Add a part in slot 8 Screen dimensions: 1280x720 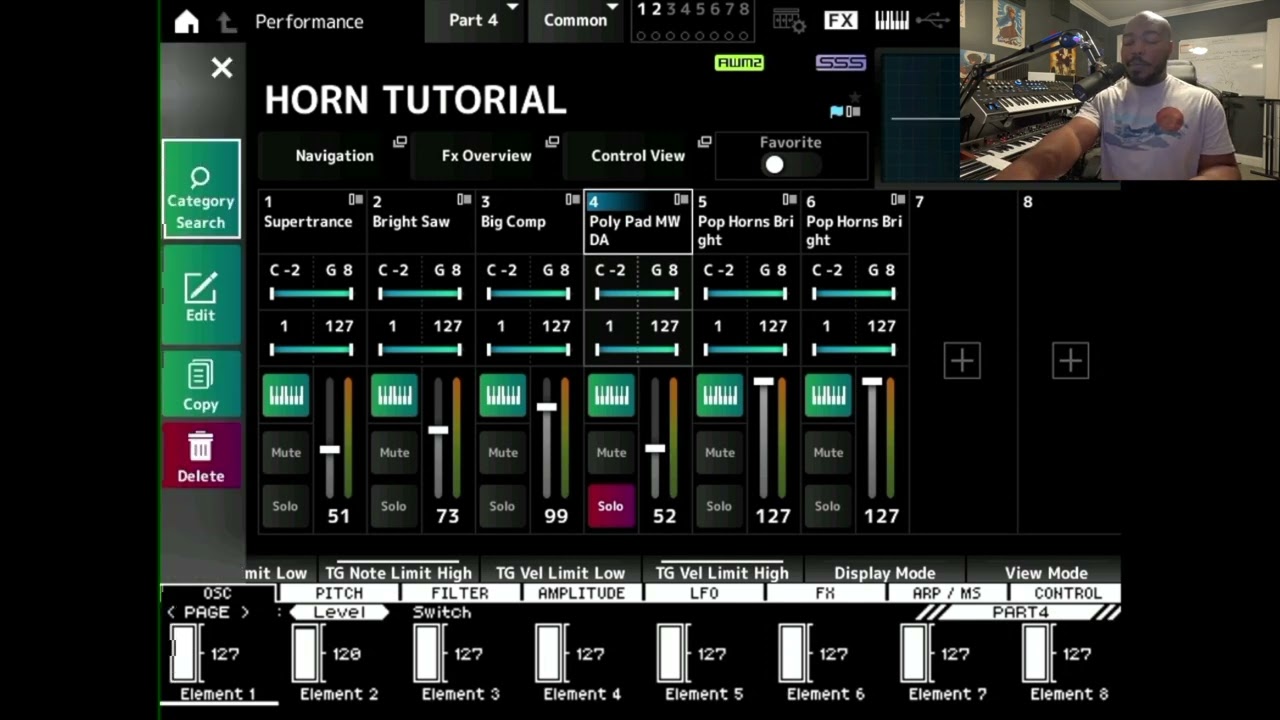click(1070, 360)
